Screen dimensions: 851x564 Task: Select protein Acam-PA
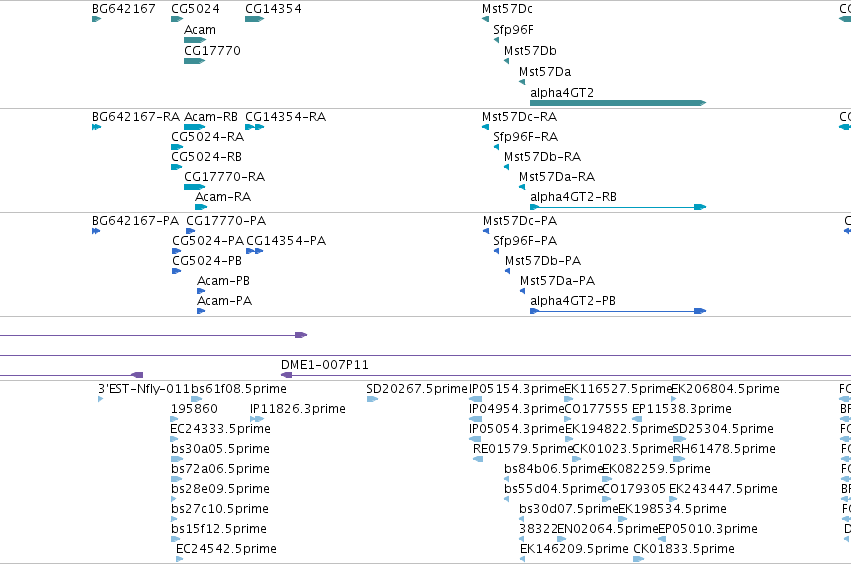(x=224, y=301)
